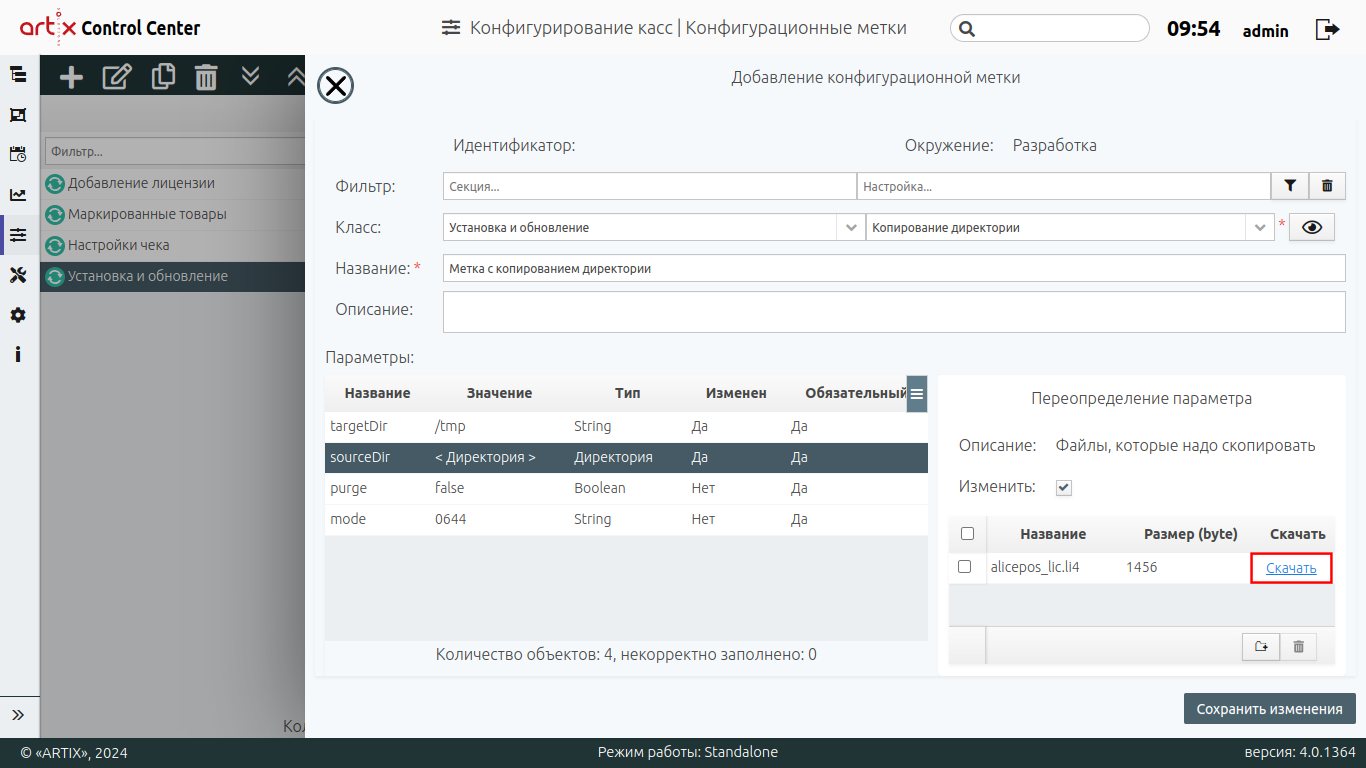Click the logout icon next to admin
The image size is (1366, 768).
coord(1327,29)
